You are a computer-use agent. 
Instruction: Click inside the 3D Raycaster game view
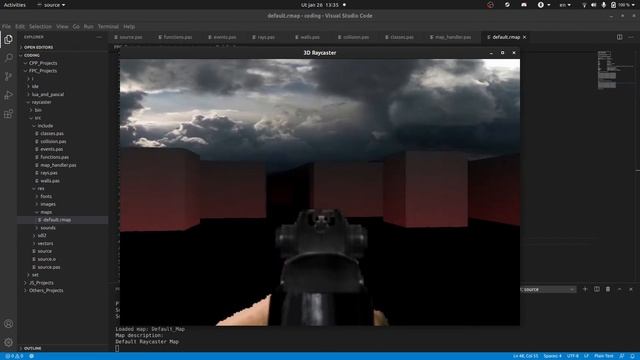(x=320, y=192)
